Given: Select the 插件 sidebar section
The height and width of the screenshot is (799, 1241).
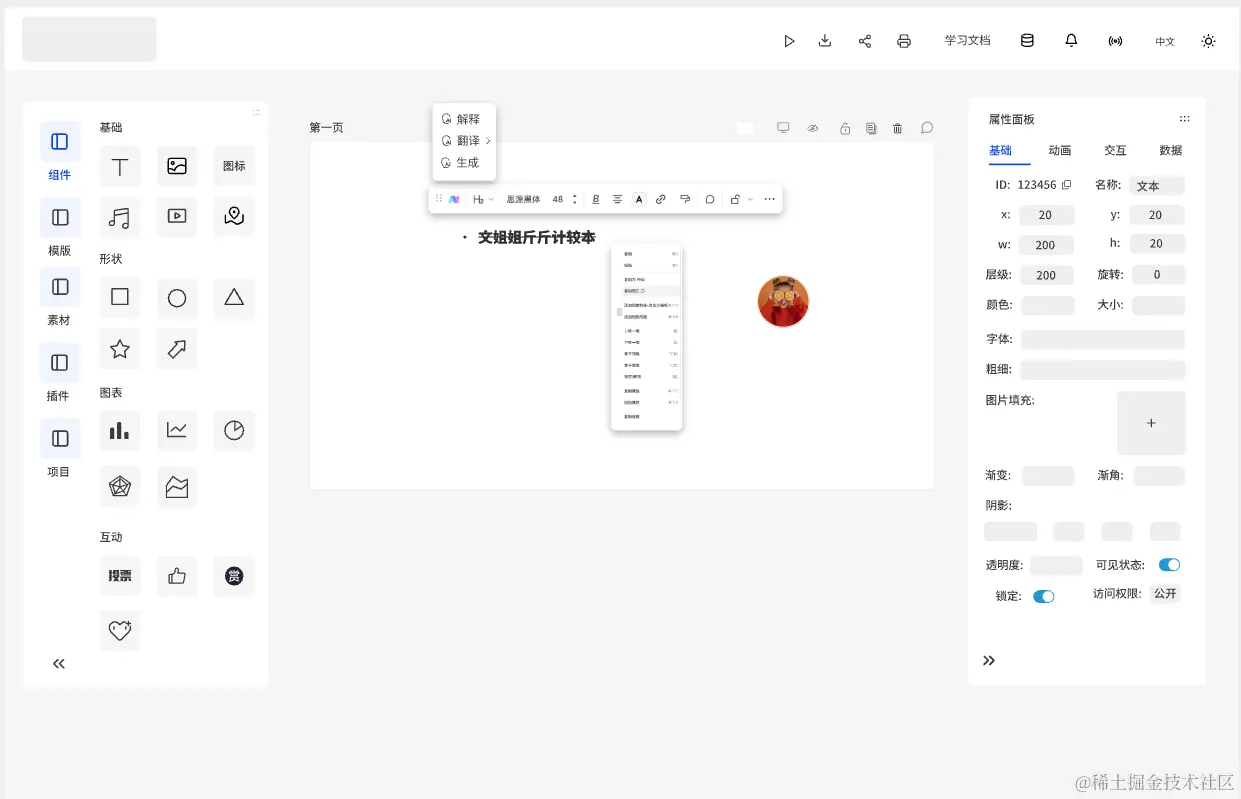Looking at the screenshot, I should pos(60,373).
